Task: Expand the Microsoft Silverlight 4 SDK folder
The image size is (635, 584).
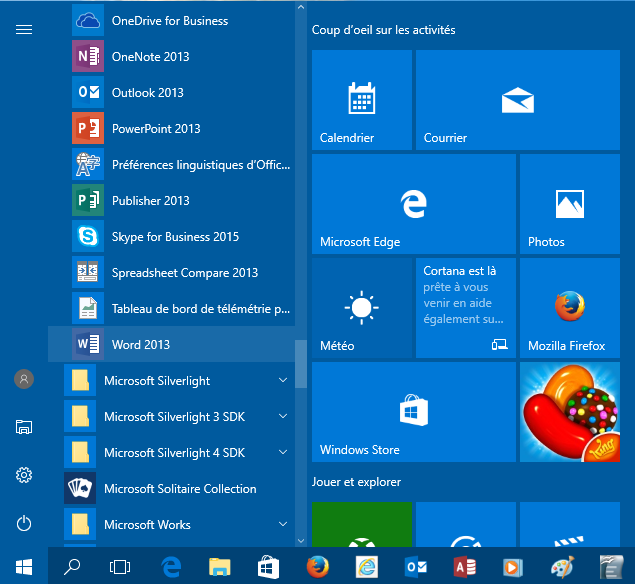Action: [x=171, y=453]
